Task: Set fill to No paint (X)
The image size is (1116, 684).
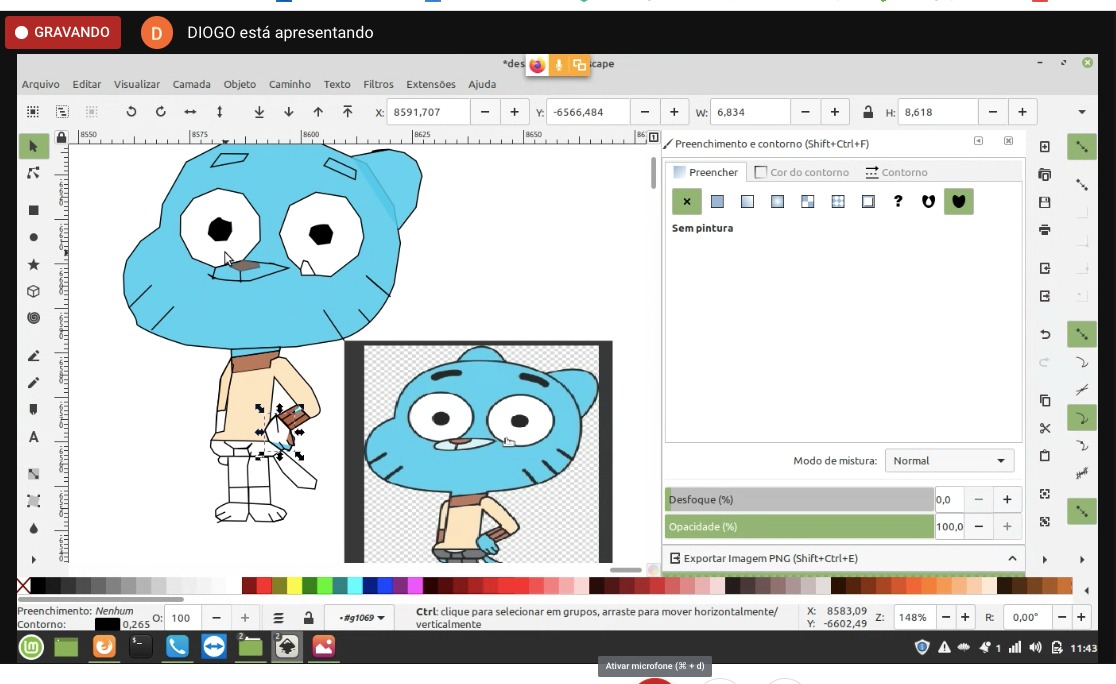Action: (x=687, y=201)
